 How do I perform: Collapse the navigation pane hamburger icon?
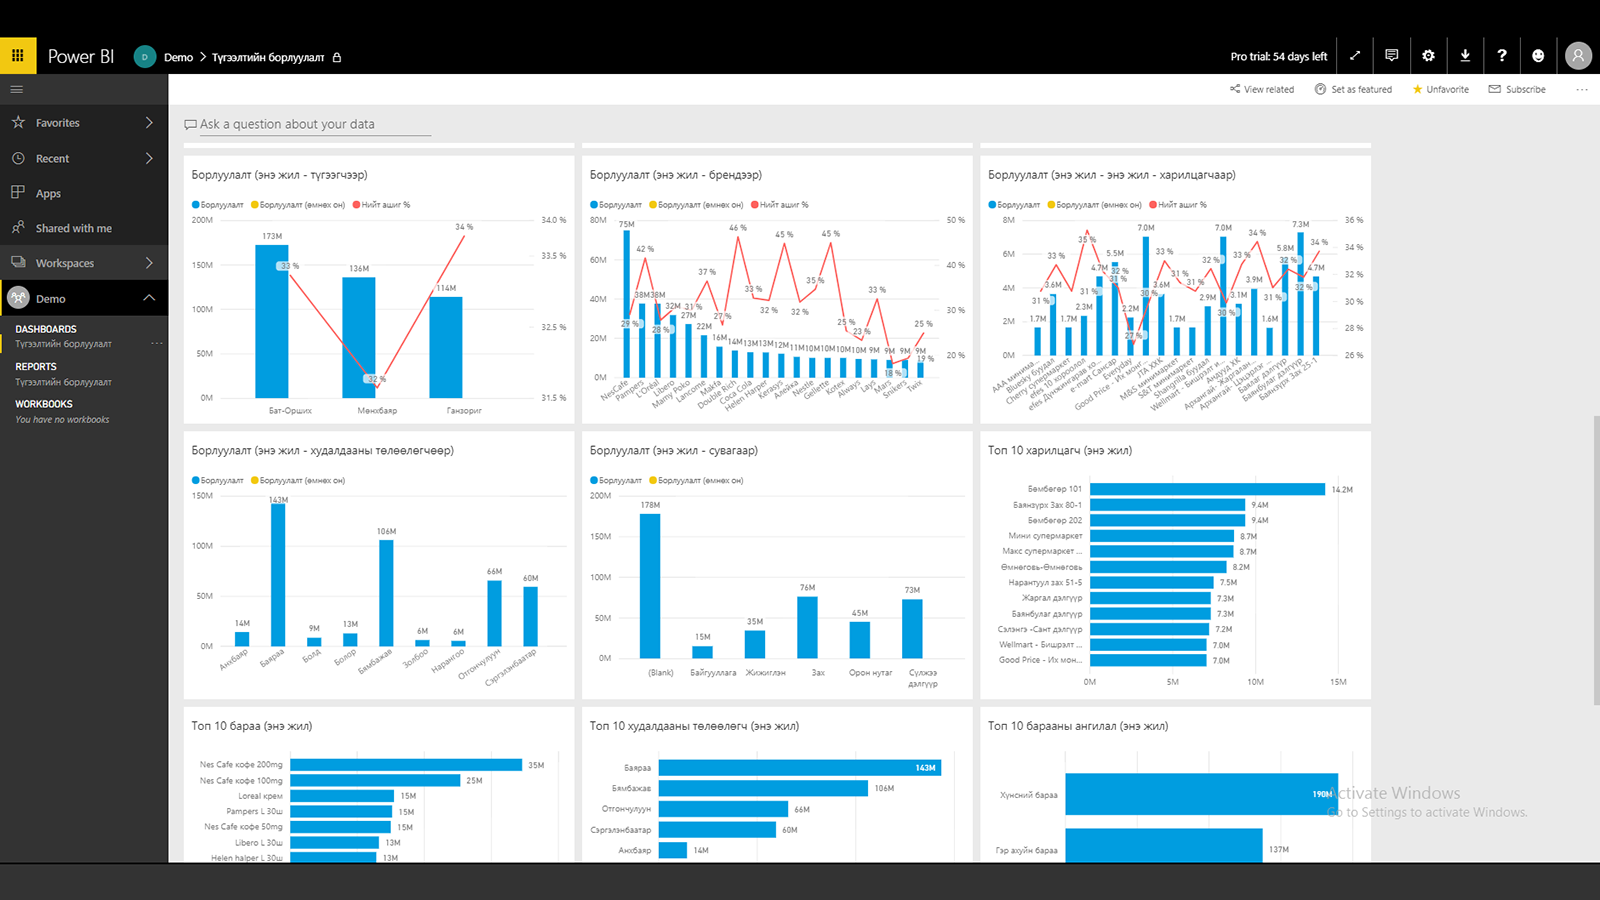click(17, 89)
